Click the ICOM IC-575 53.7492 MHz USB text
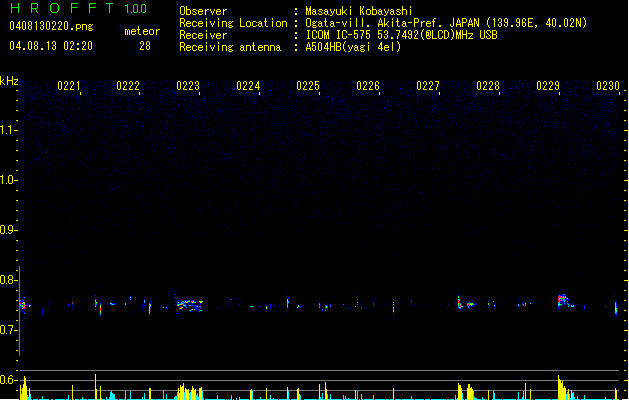 402,35
